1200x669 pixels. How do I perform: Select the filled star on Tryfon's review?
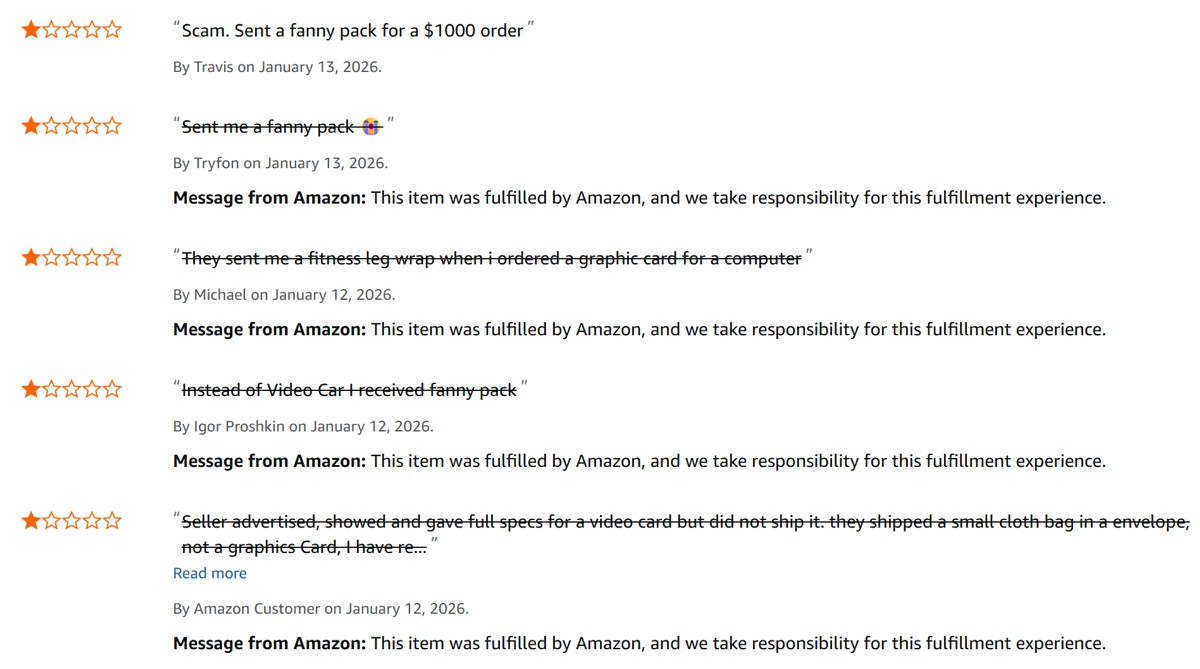(29, 125)
